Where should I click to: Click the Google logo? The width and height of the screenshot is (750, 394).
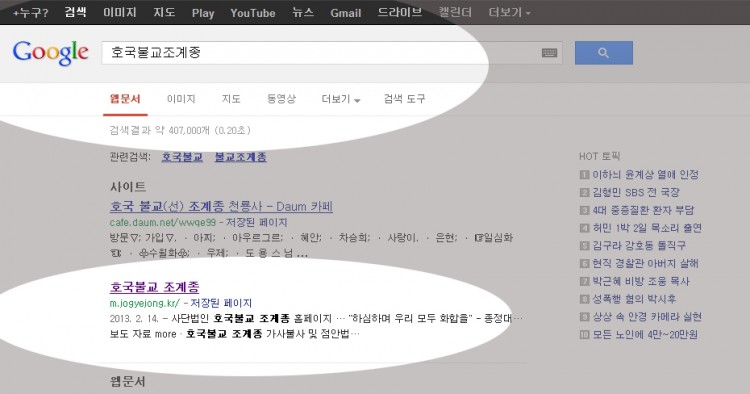click(x=50, y=52)
